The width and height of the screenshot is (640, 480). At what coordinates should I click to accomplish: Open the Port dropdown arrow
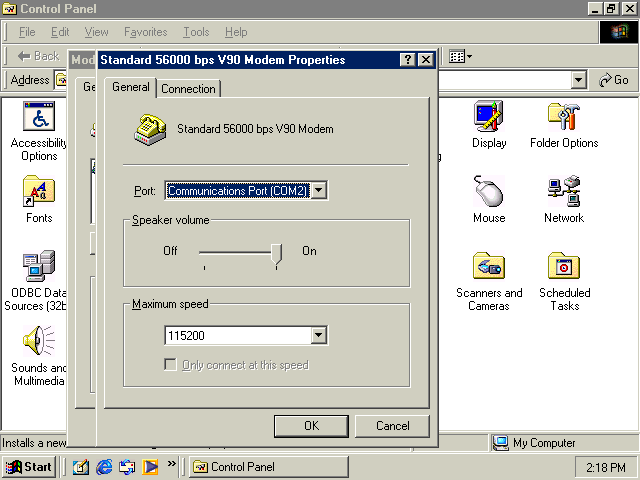point(319,191)
